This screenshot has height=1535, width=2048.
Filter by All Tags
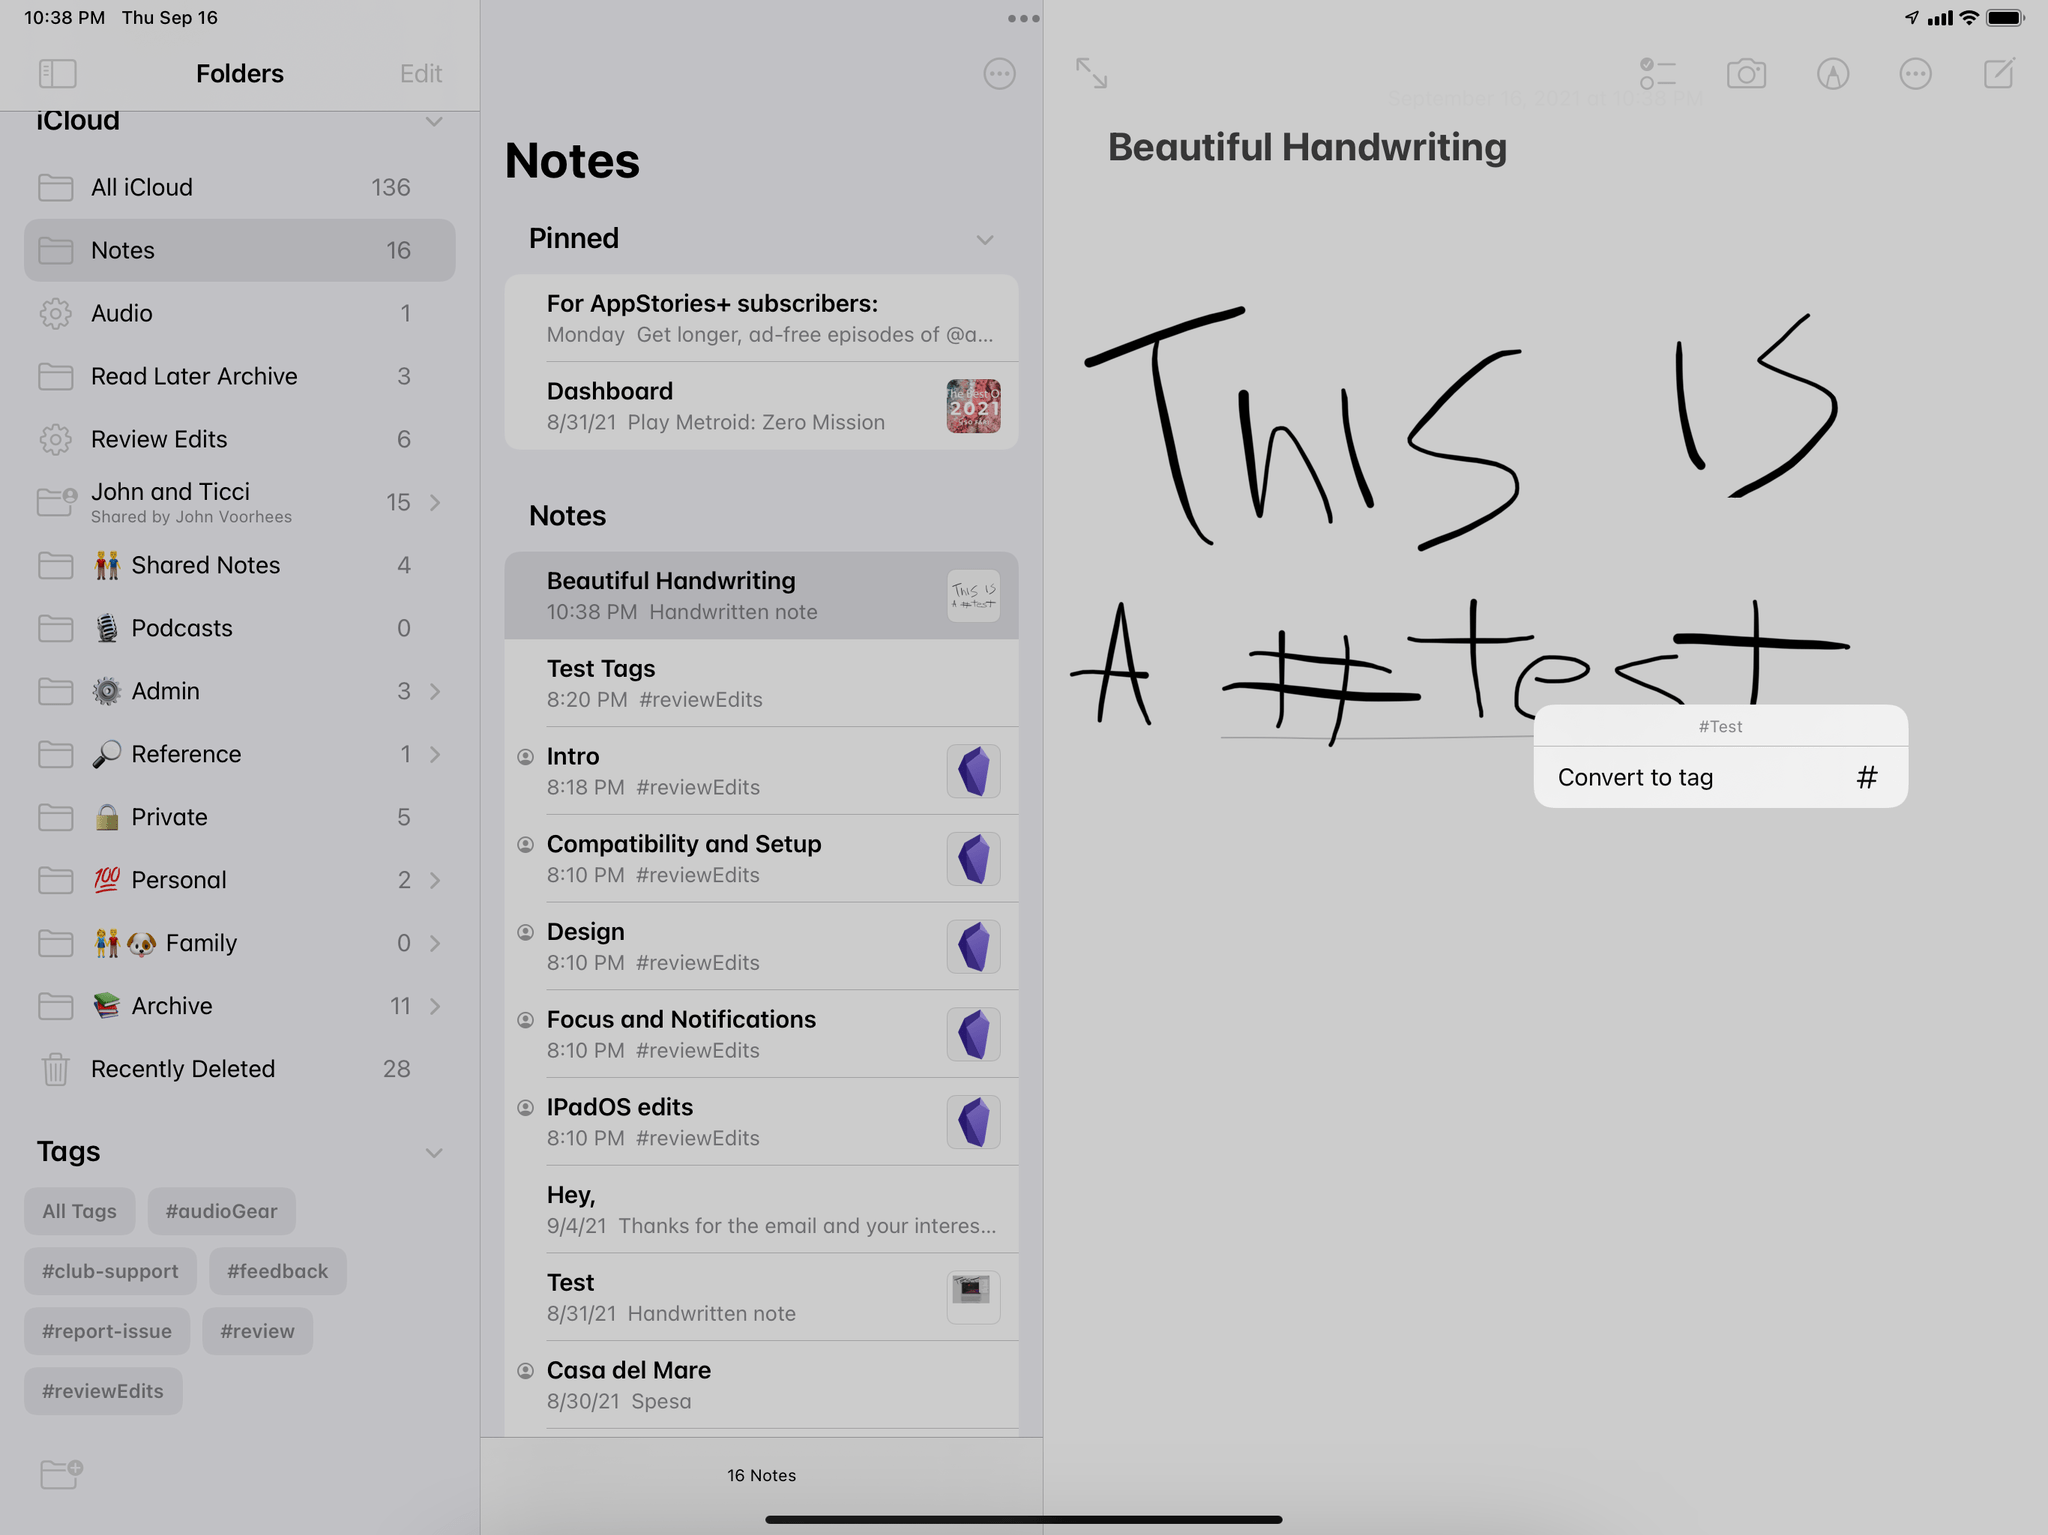(79, 1211)
